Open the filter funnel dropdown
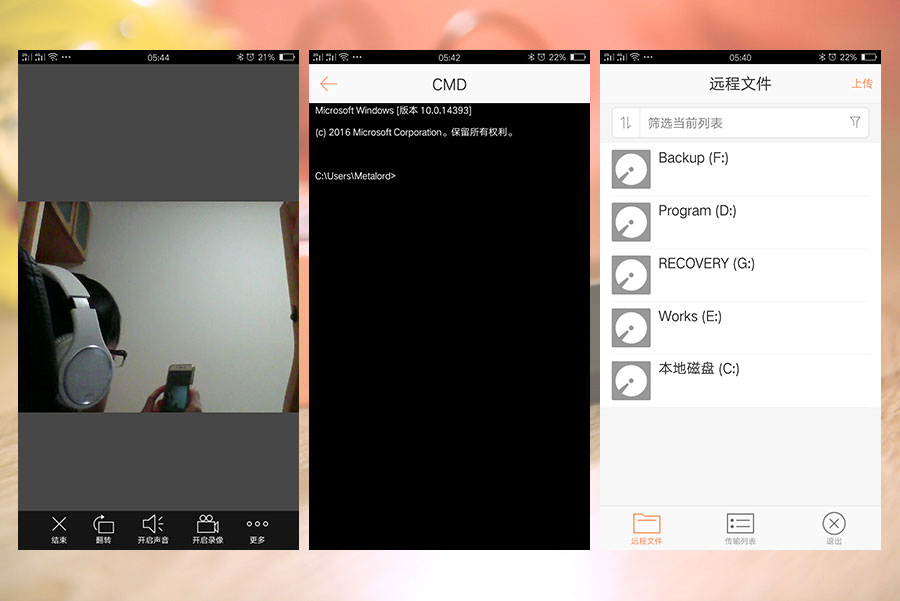 tap(855, 122)
